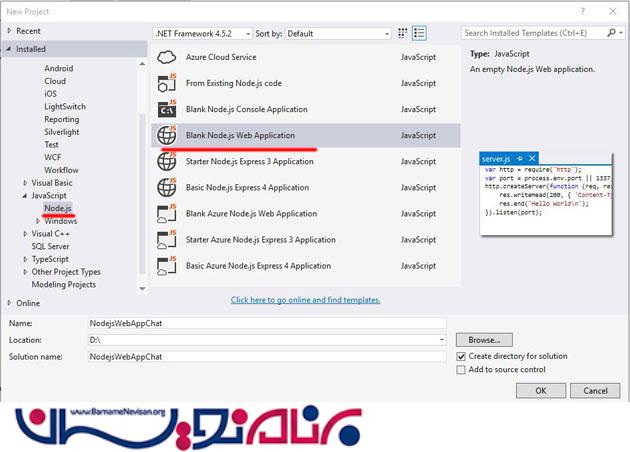Click the Cancel button
Viewport: 630px width, 452px height.
(x=595, y=391)
